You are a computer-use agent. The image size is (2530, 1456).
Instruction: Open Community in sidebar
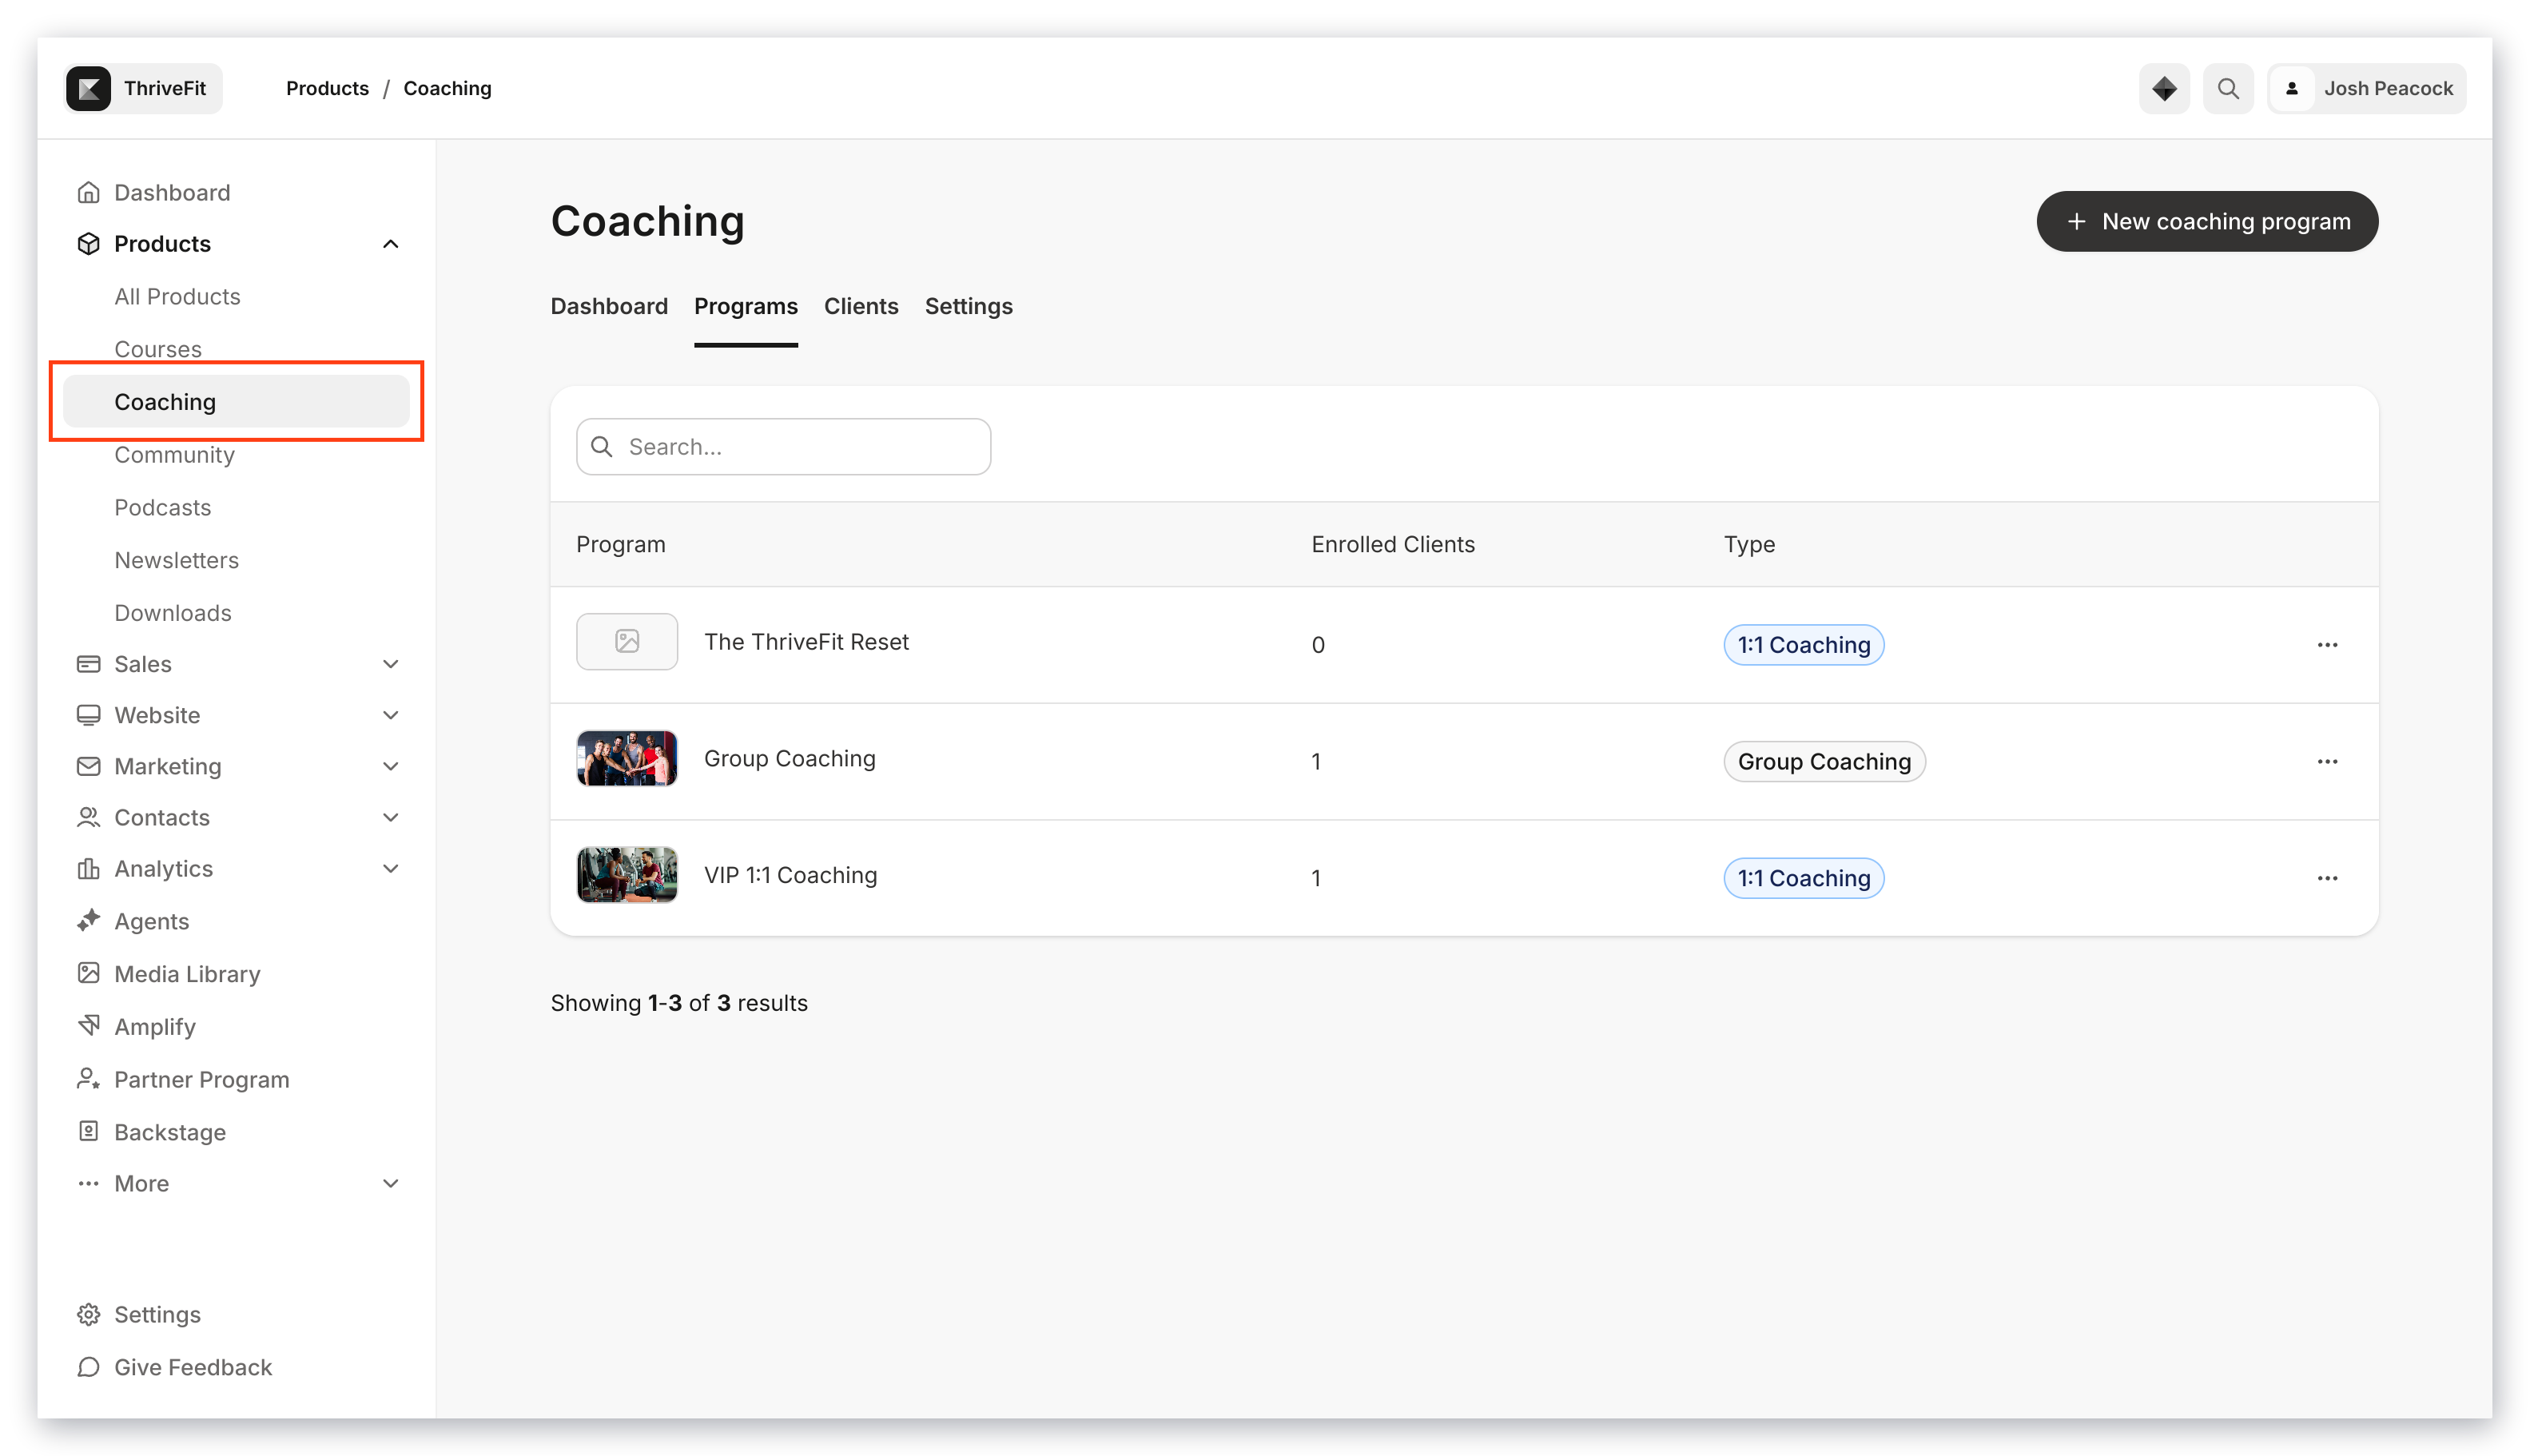click(174, 454)
